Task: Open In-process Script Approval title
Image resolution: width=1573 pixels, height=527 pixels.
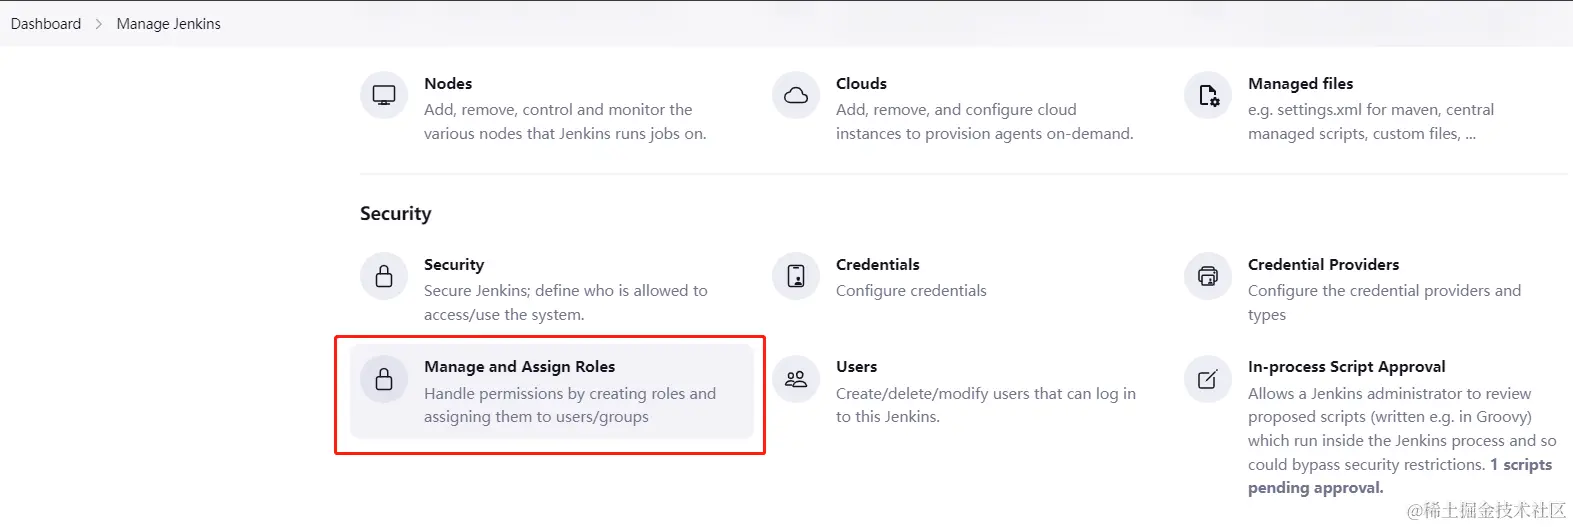Action: [x=1347, y=367]
